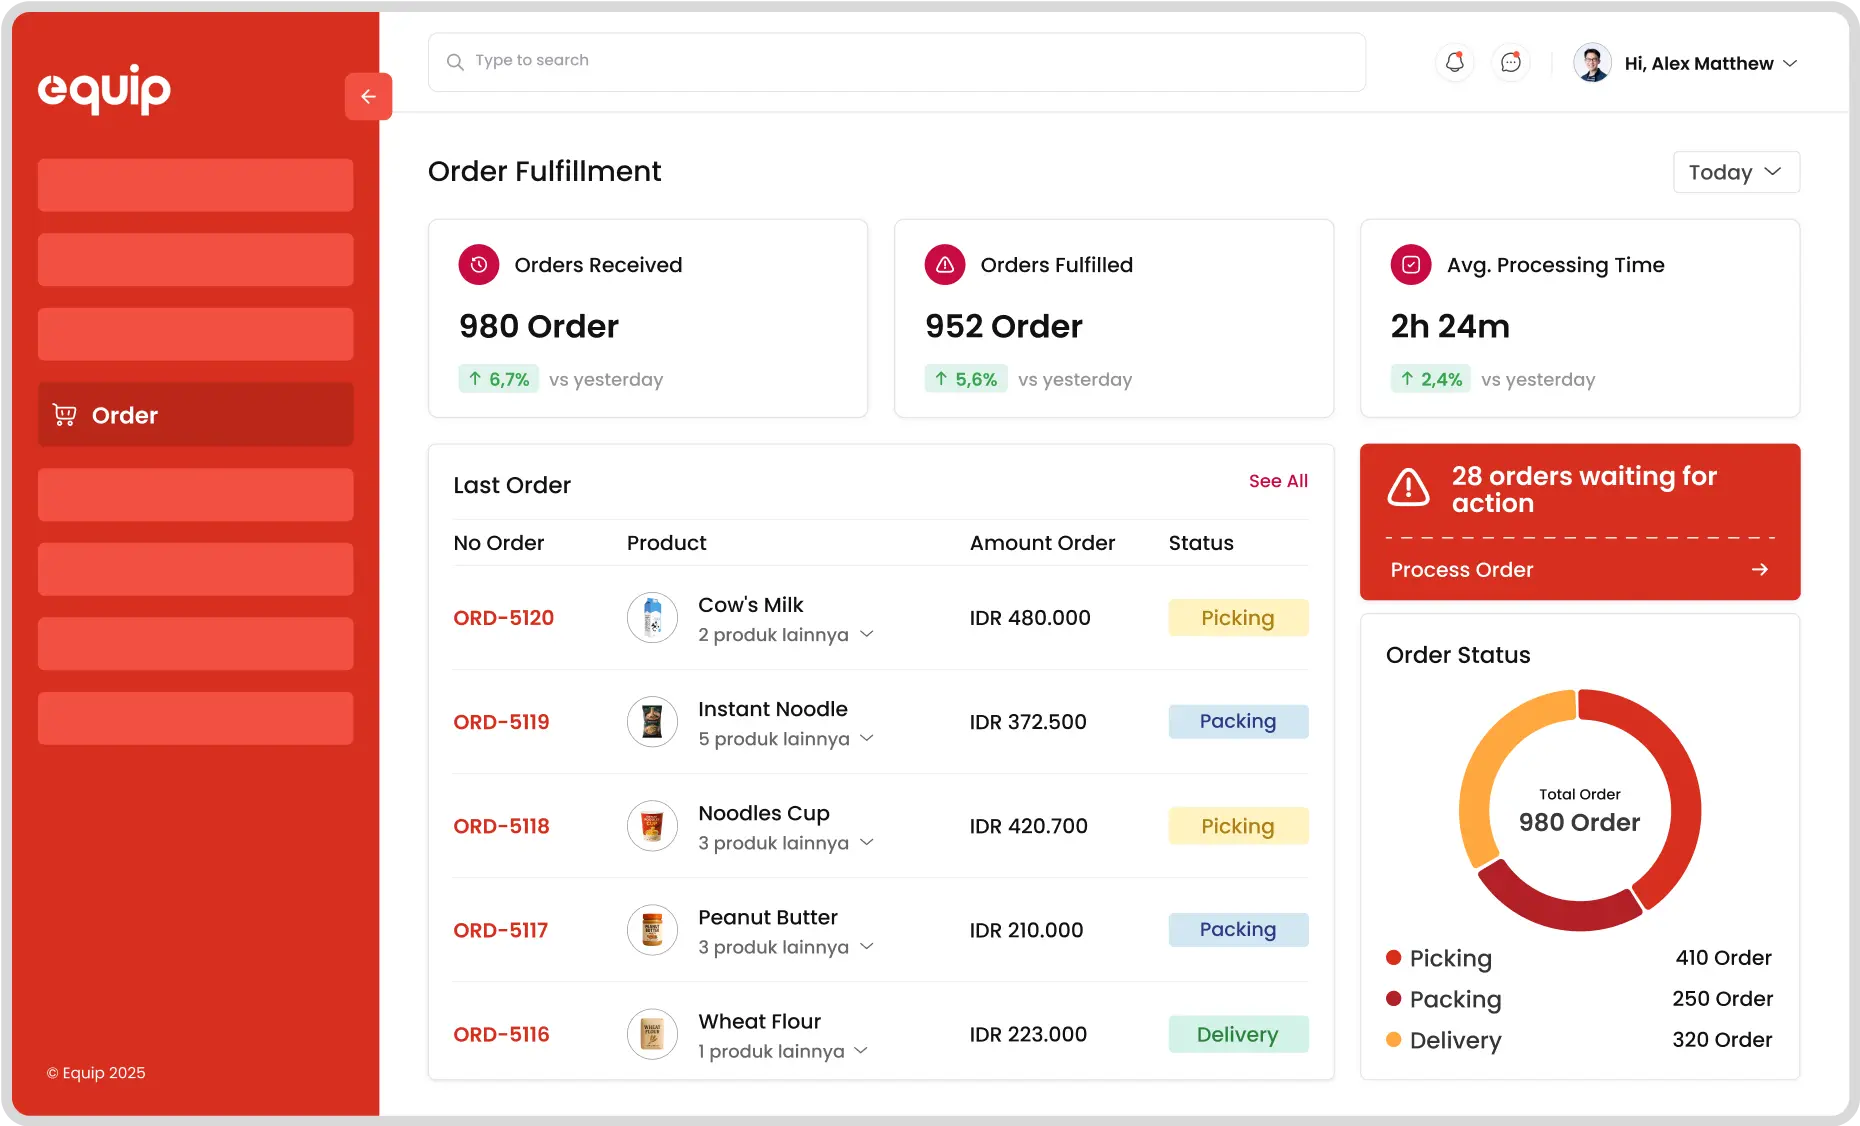Screen dimensions: 1860x1126
Task: Click the notification bell icon
Action: [x=1454, y=63]
